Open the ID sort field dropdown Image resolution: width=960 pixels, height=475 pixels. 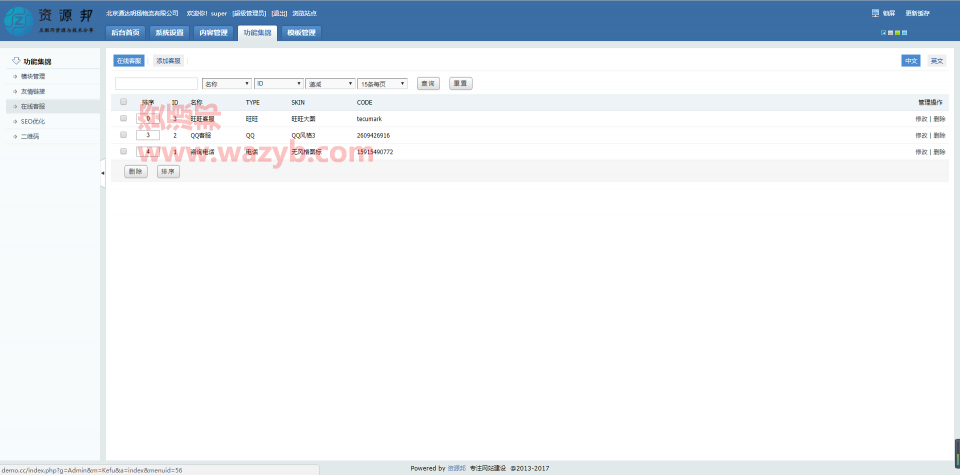(x=279, y=84)
